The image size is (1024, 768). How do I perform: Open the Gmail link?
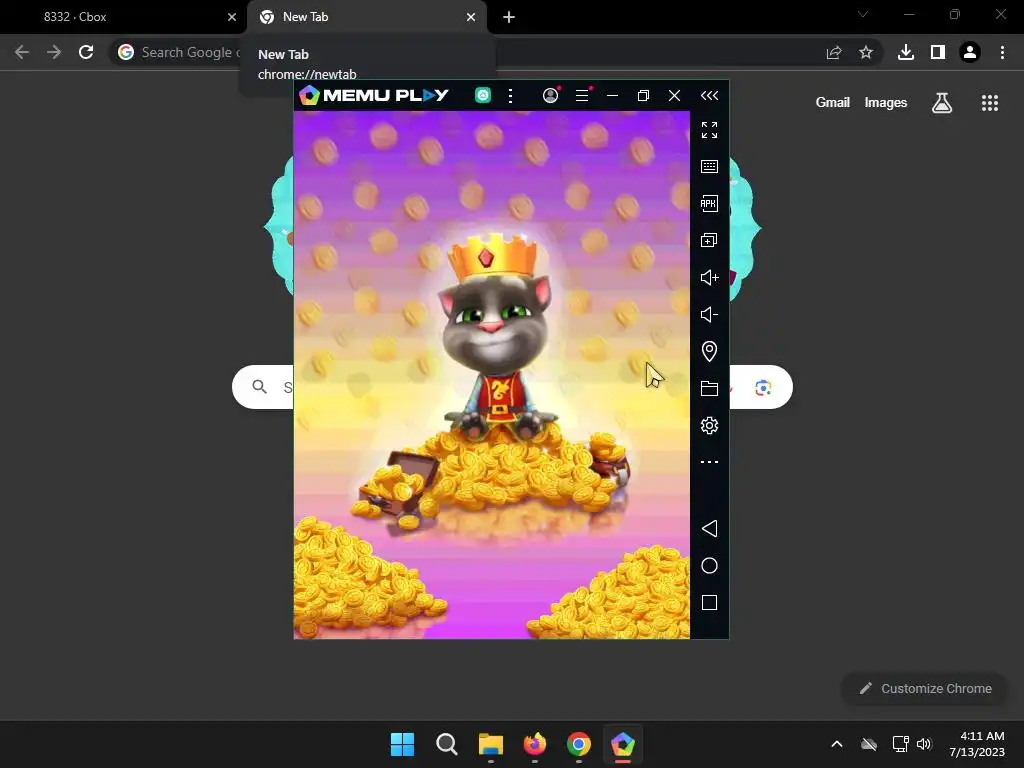tap(833, 103)
